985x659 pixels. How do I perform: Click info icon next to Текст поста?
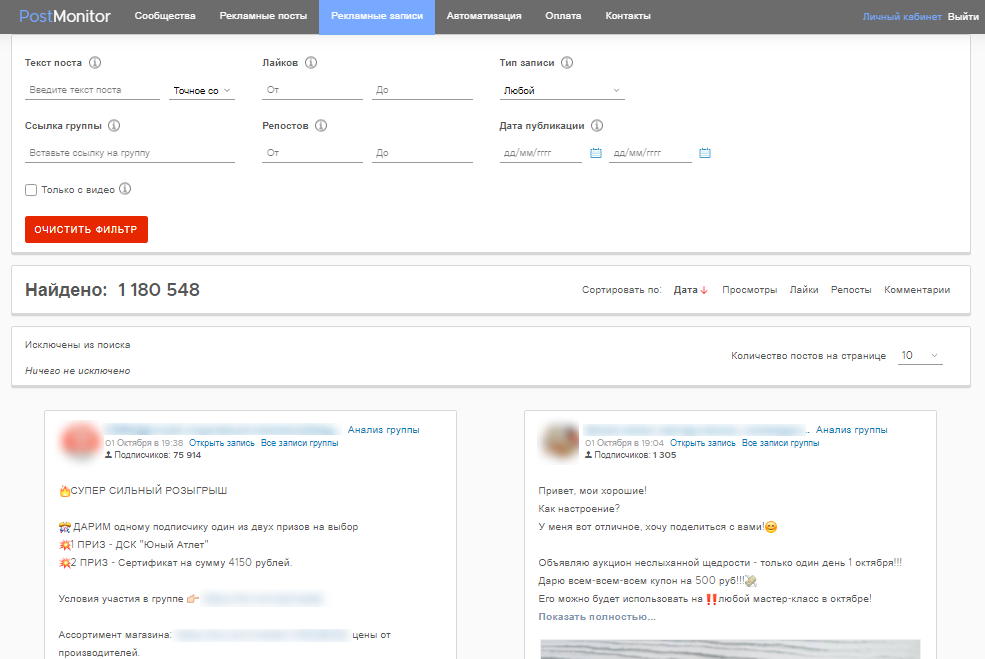[x=95, y=63]
